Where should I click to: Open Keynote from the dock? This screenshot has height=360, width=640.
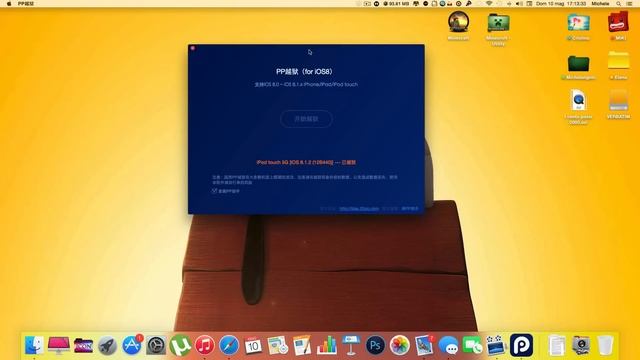click(x=351, y=345)
